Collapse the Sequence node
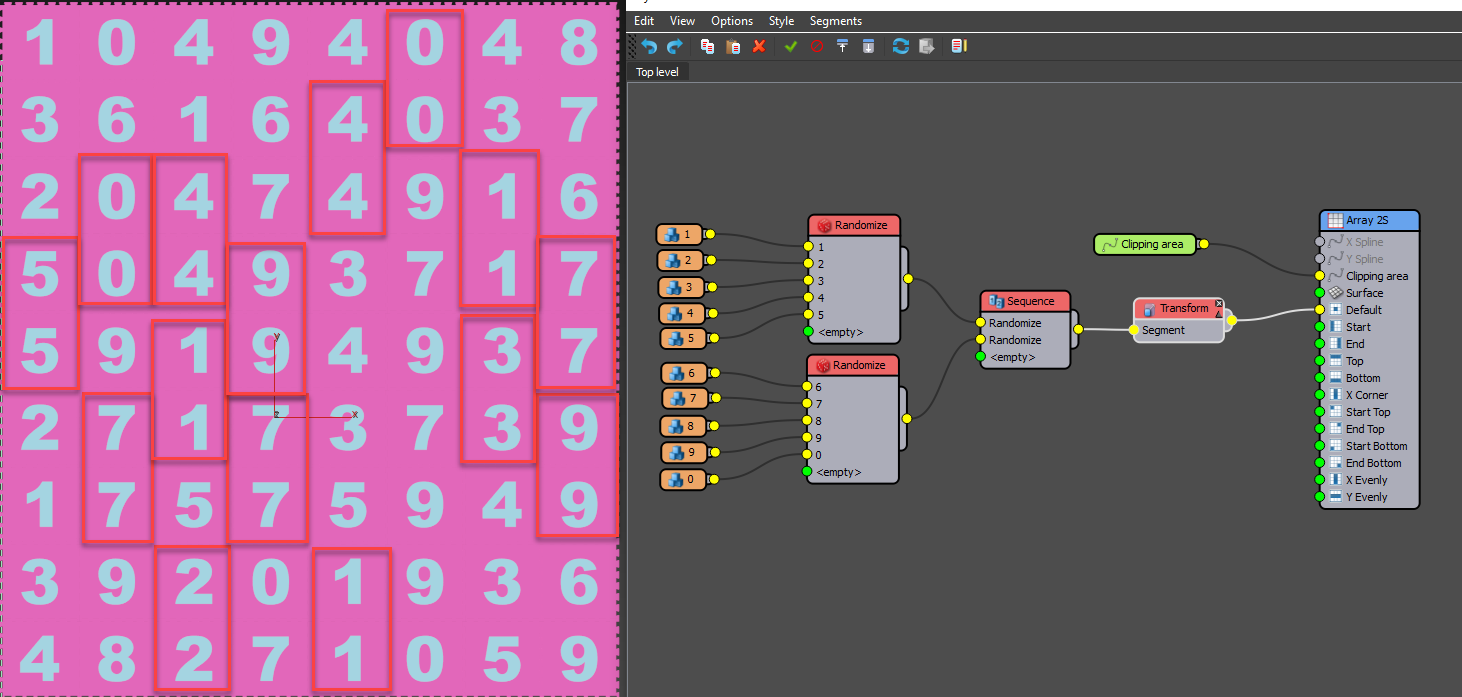The width and height of the screenshot is (1462, 697). click(1025, 300)
